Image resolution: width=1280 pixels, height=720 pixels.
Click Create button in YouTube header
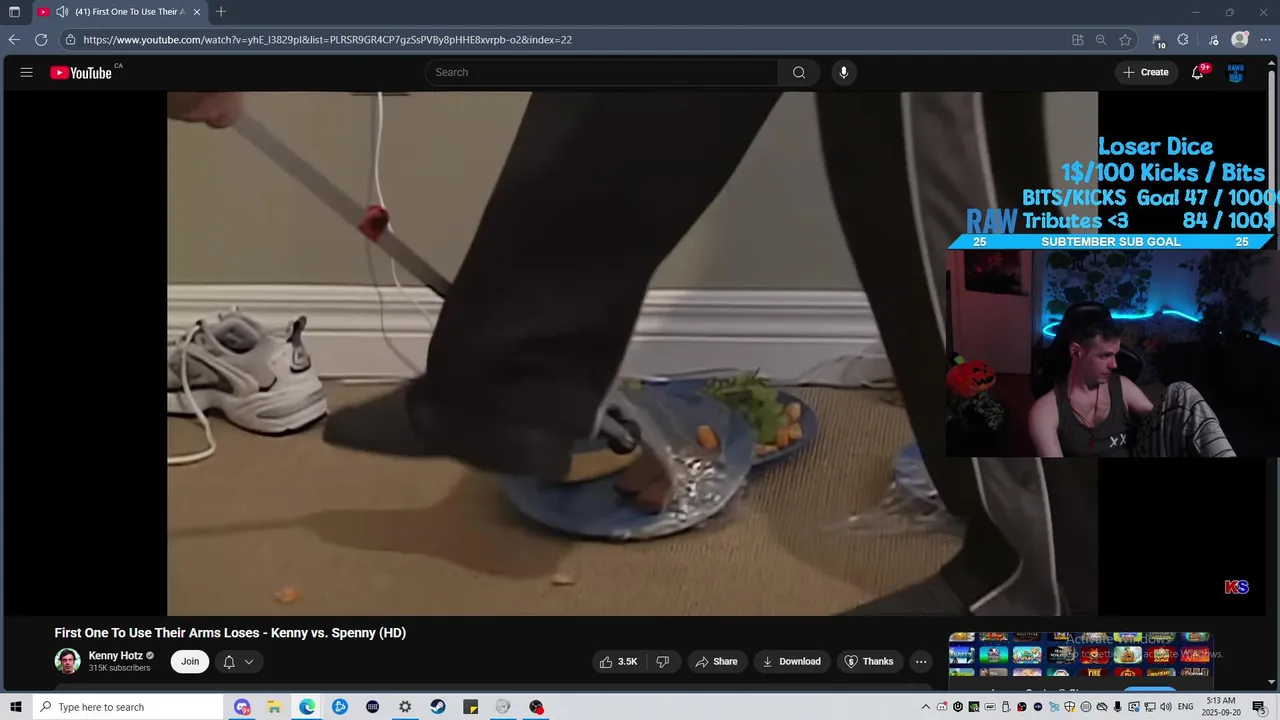[1146, 72]
